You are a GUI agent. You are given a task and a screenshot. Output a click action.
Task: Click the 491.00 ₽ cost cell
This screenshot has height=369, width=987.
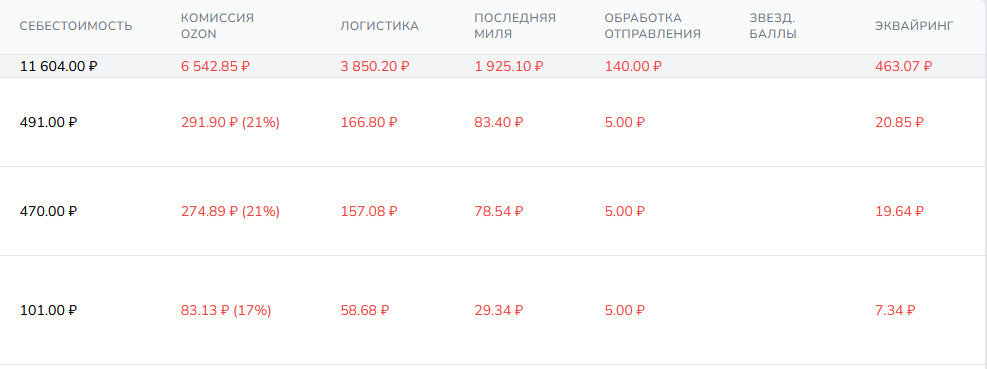(x=48, y=122)
